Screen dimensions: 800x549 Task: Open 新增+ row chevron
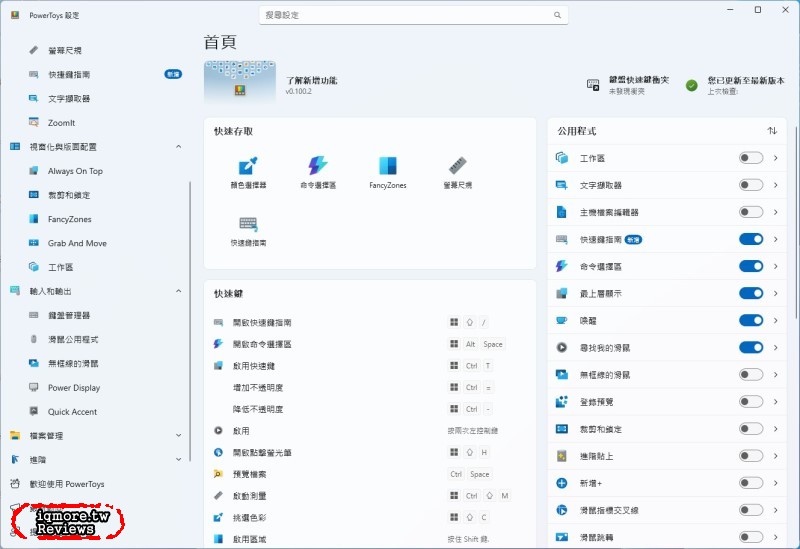(x=776, y=483)
